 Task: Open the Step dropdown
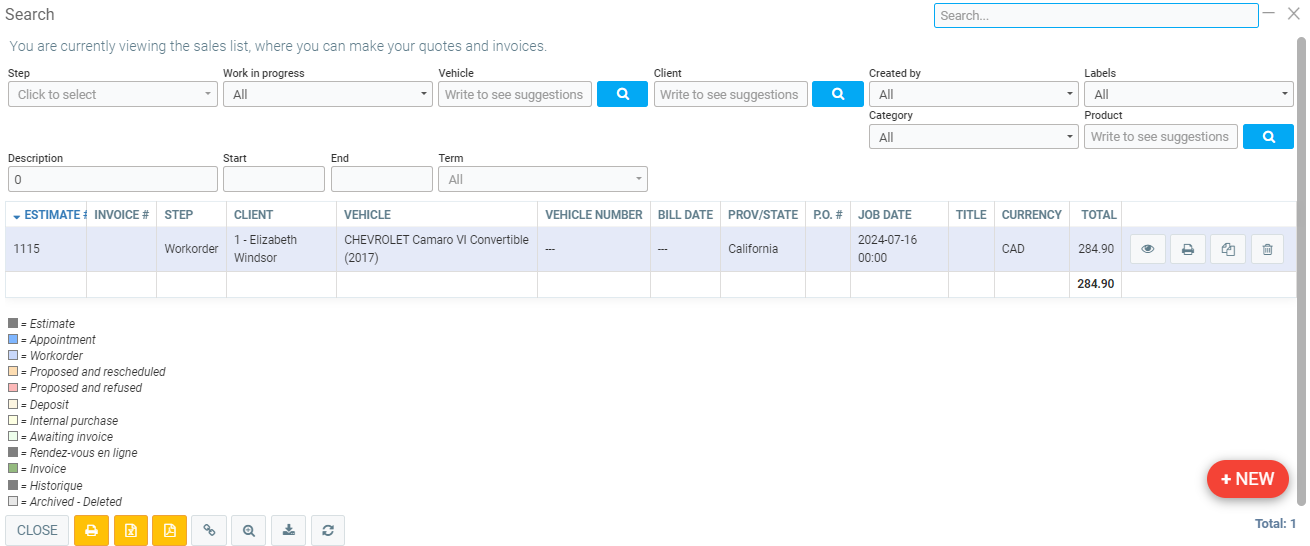pyautogui.click(x=112, y=94)
